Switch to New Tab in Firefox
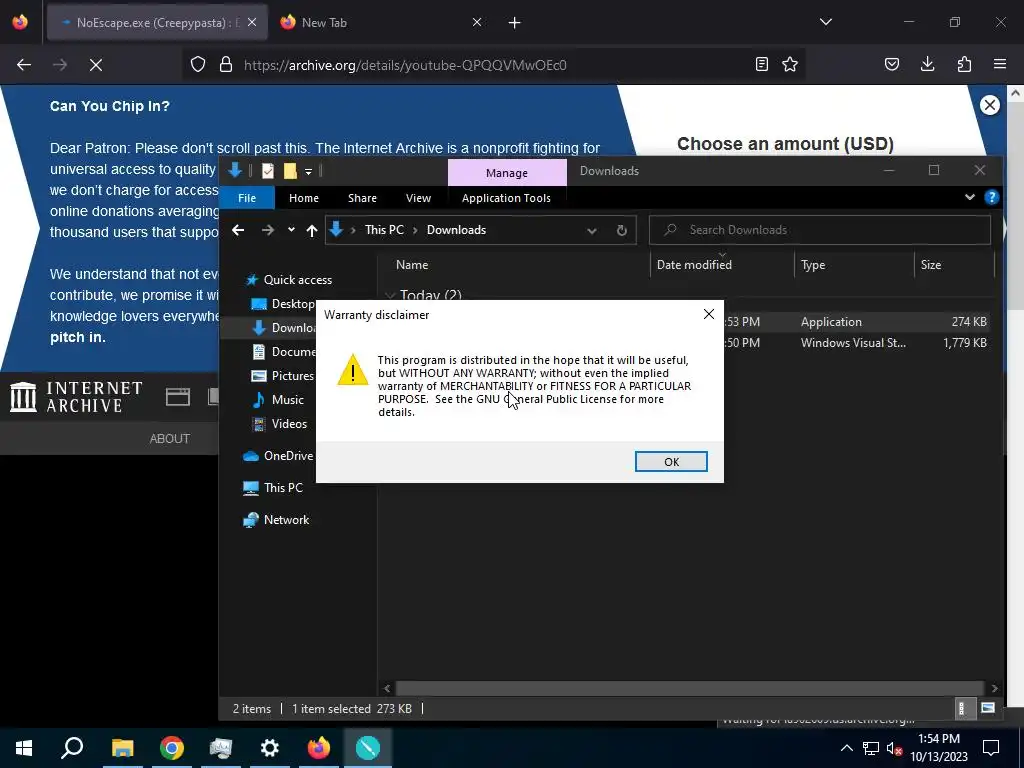 [x=379, y=23]
